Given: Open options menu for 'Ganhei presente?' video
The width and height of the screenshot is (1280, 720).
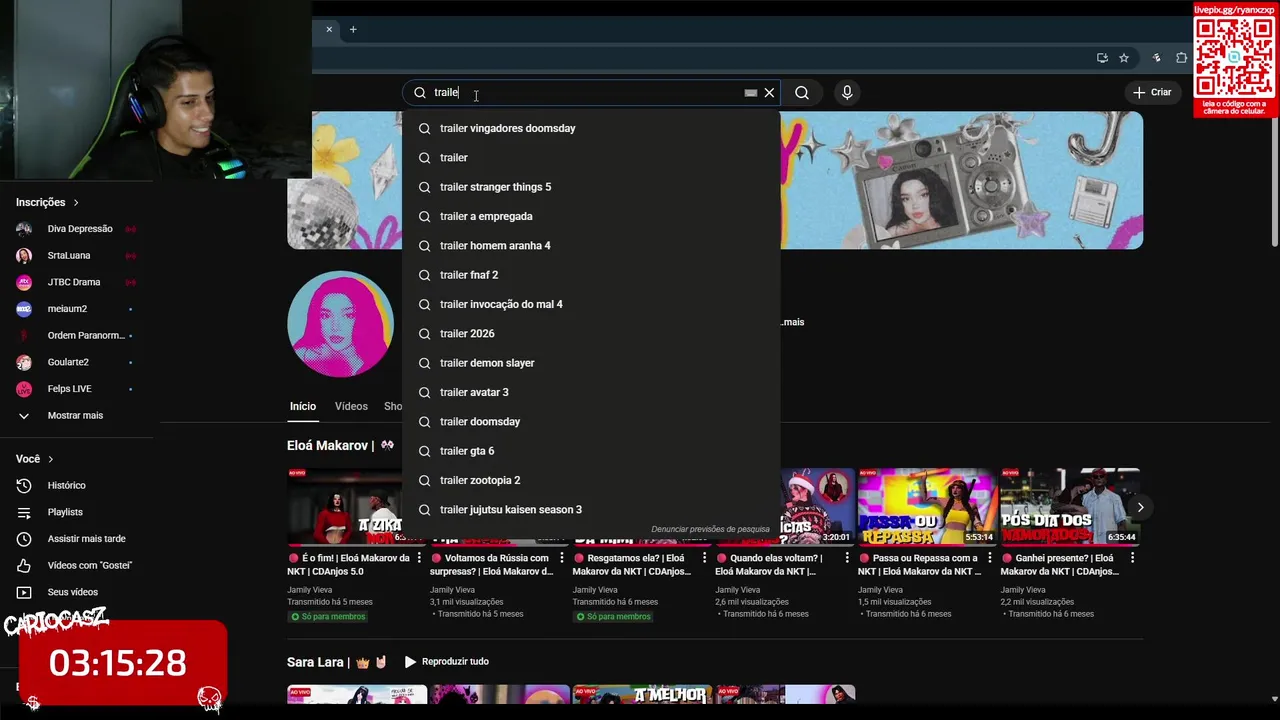Looking at the screenshot, I should (1132, 558).
